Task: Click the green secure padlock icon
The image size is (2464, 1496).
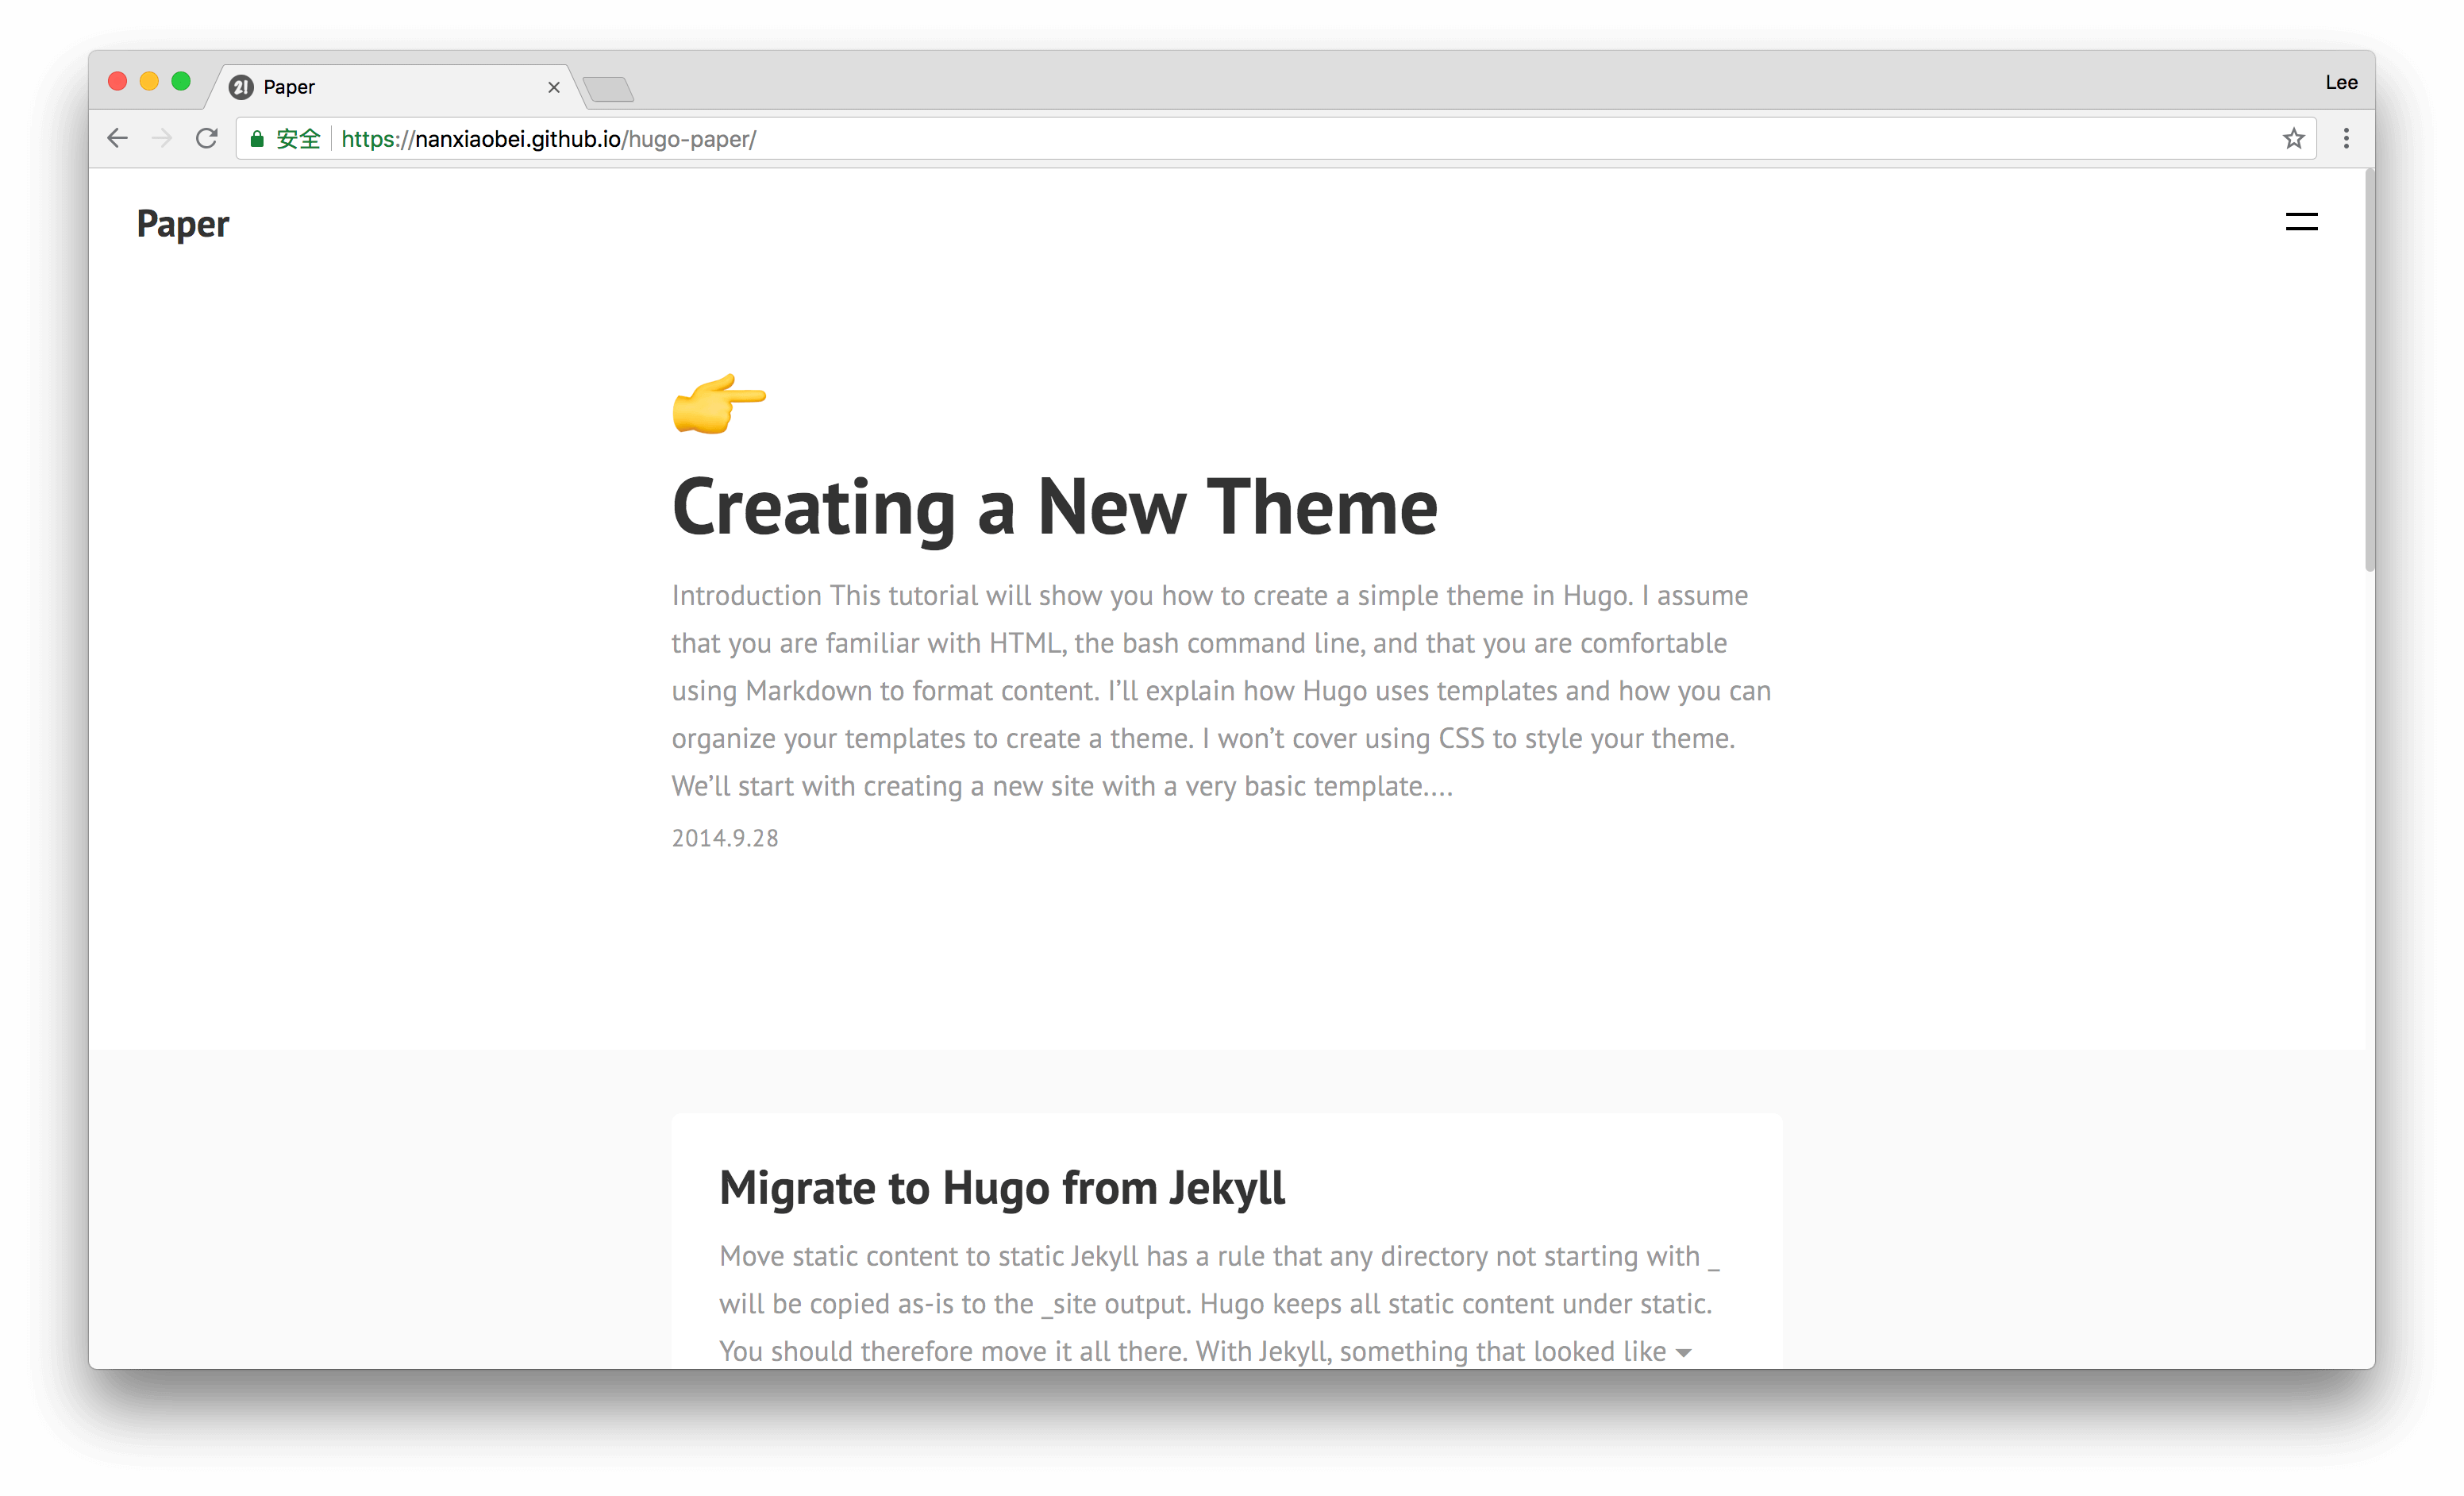Action: [257, 139]
